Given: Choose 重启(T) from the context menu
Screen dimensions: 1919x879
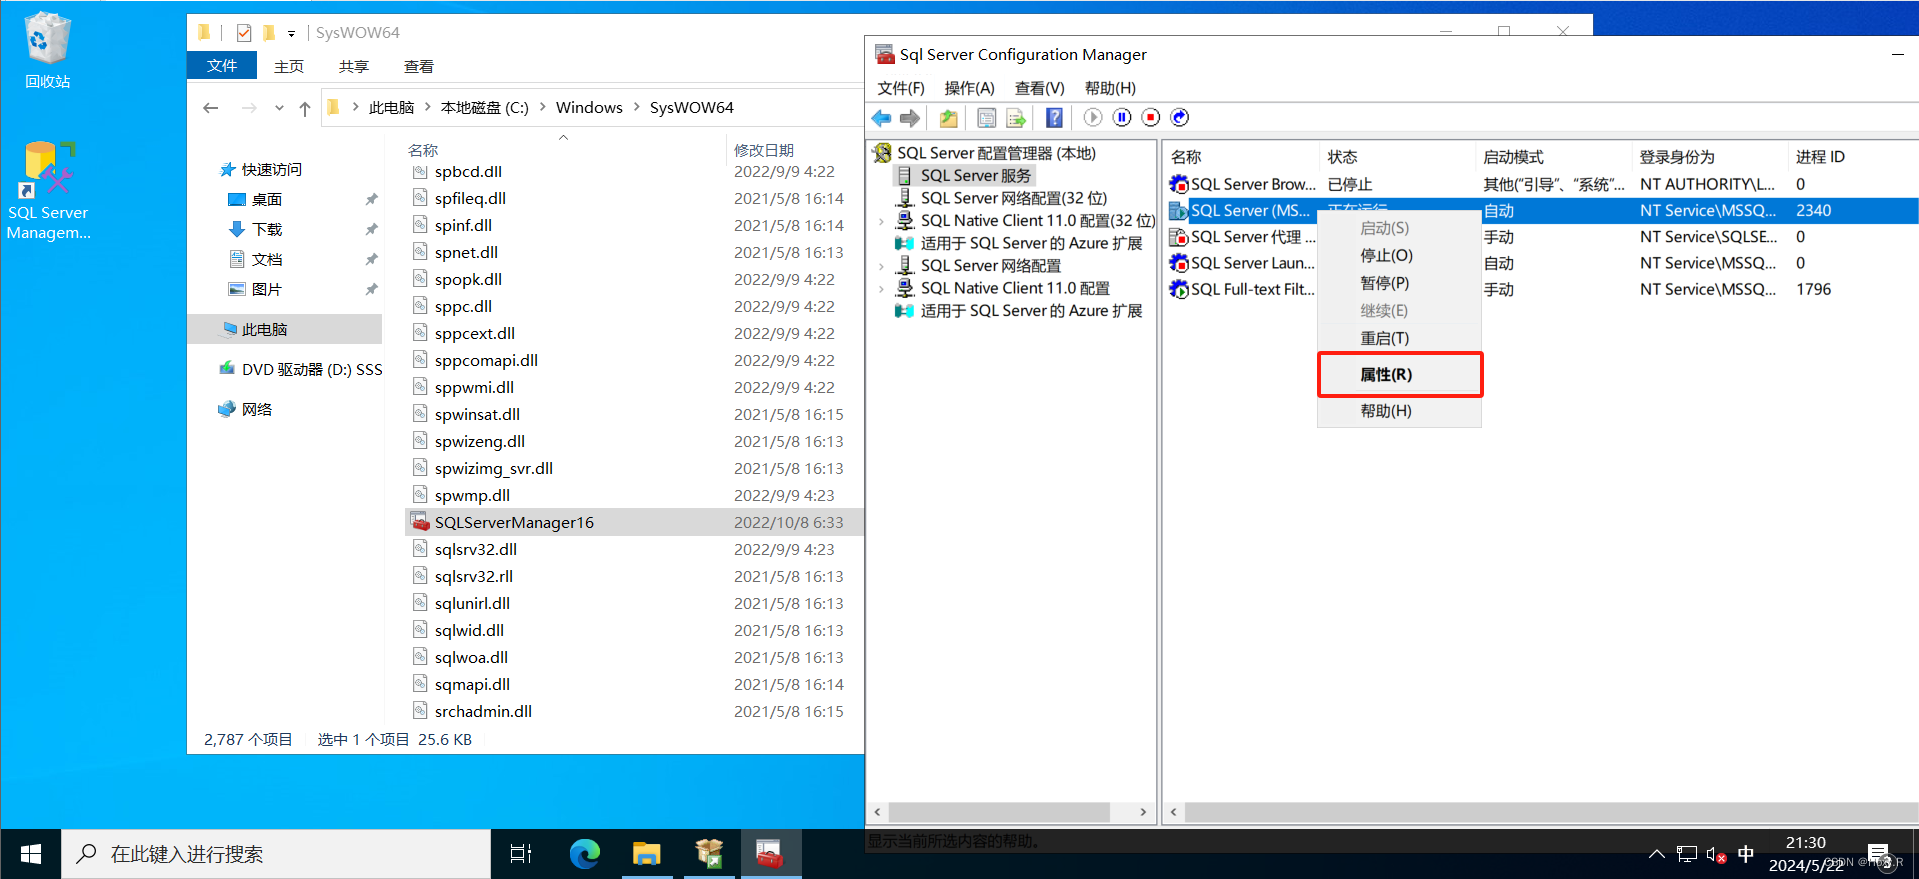Looking at the screenshot, I should coord(1399,338).
